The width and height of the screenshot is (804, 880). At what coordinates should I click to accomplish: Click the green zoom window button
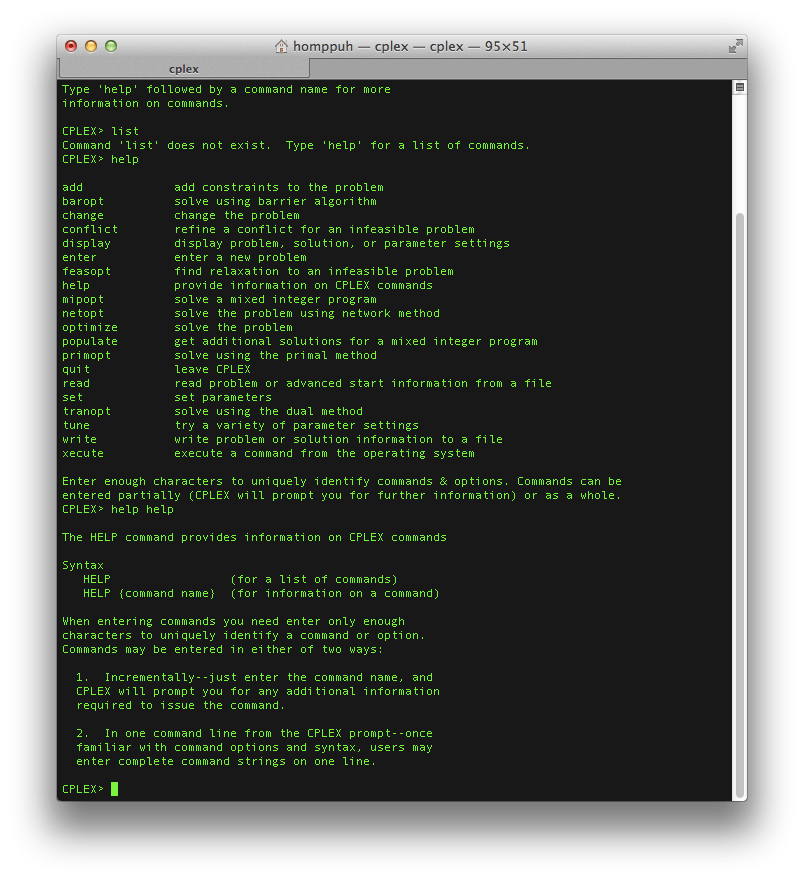pyautogui.click(x=111, y=46)
